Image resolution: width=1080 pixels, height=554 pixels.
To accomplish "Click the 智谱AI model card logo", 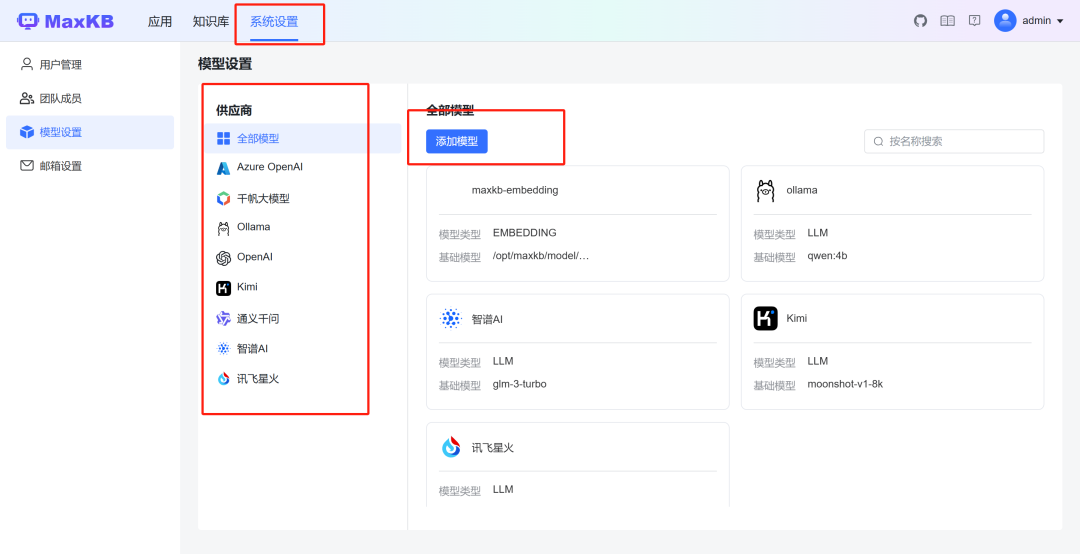I will pyautogui.click(x=450, y=318).
